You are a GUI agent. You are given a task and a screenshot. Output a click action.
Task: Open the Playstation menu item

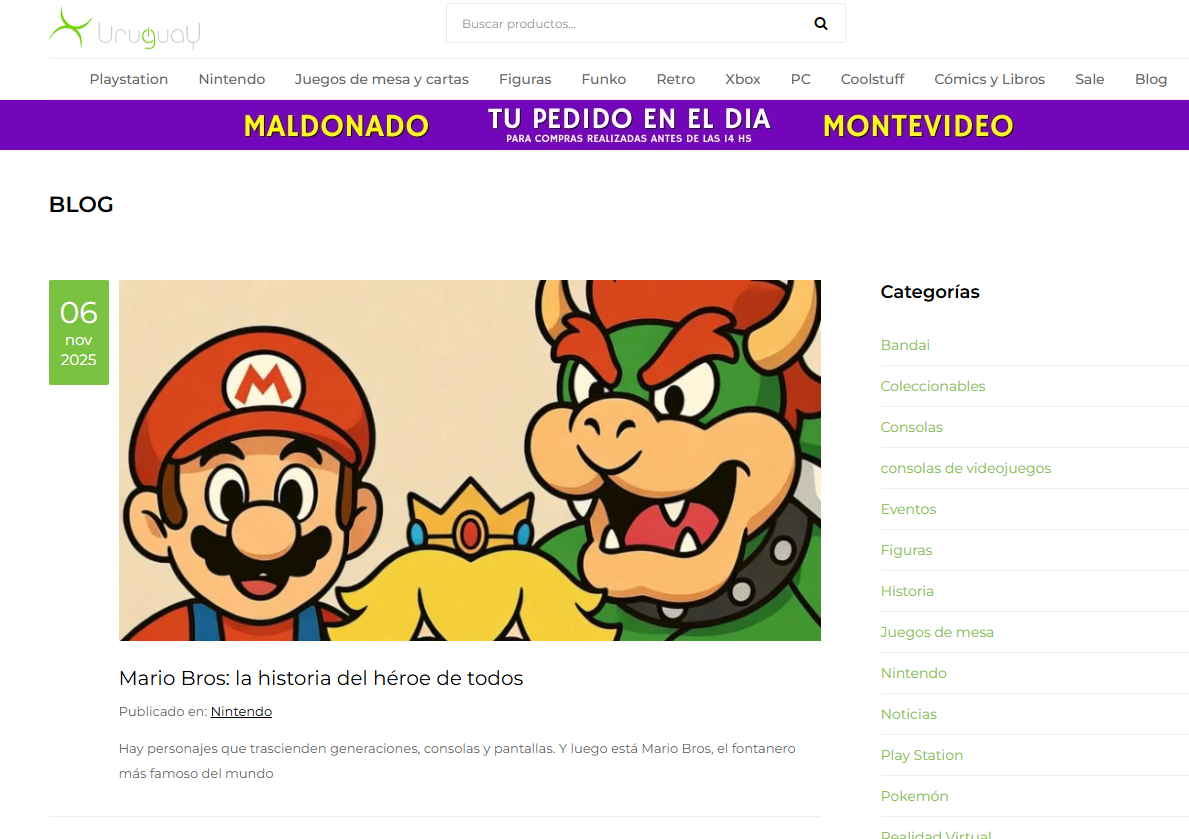[128, 78]
